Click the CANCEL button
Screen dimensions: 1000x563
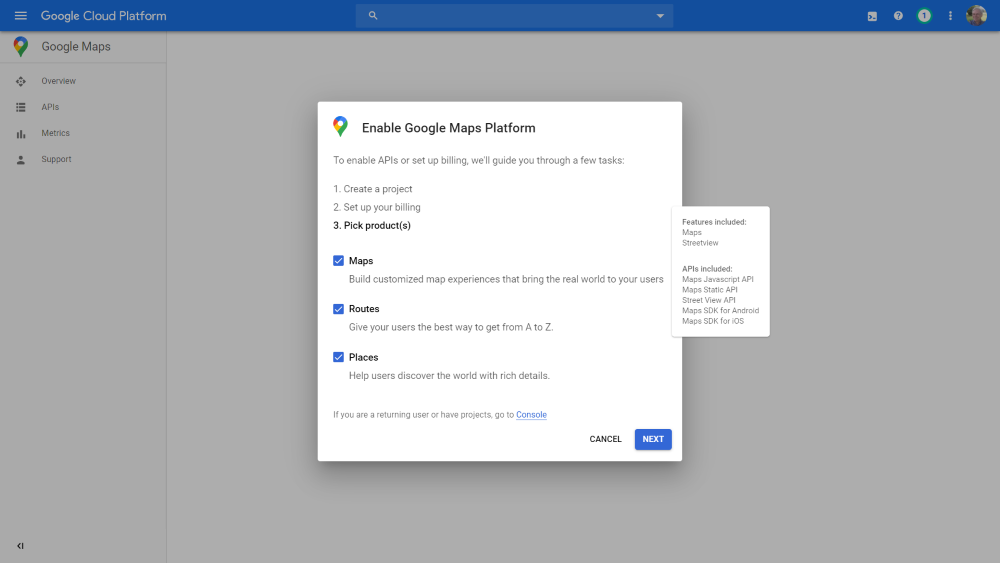coord(605,439)
